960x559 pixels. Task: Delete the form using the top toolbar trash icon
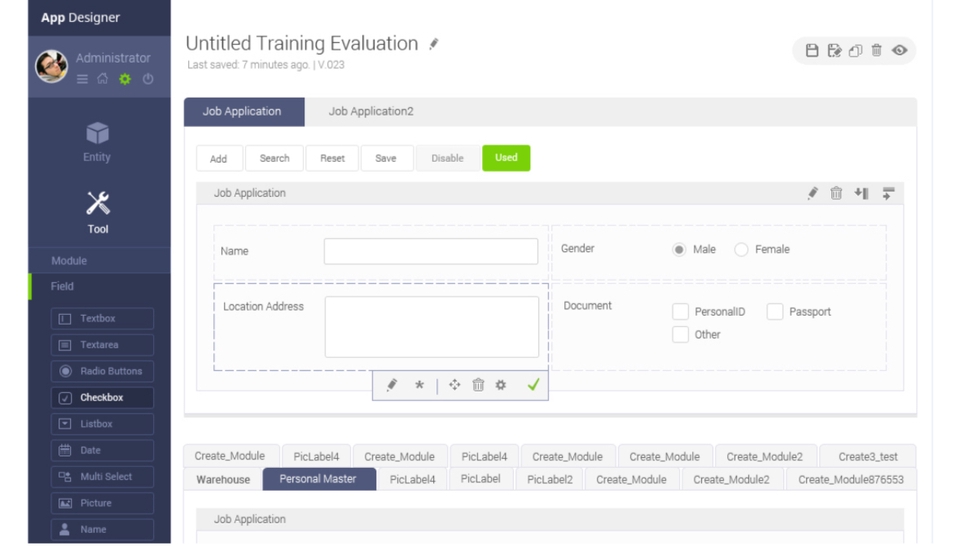pos(876,50)
